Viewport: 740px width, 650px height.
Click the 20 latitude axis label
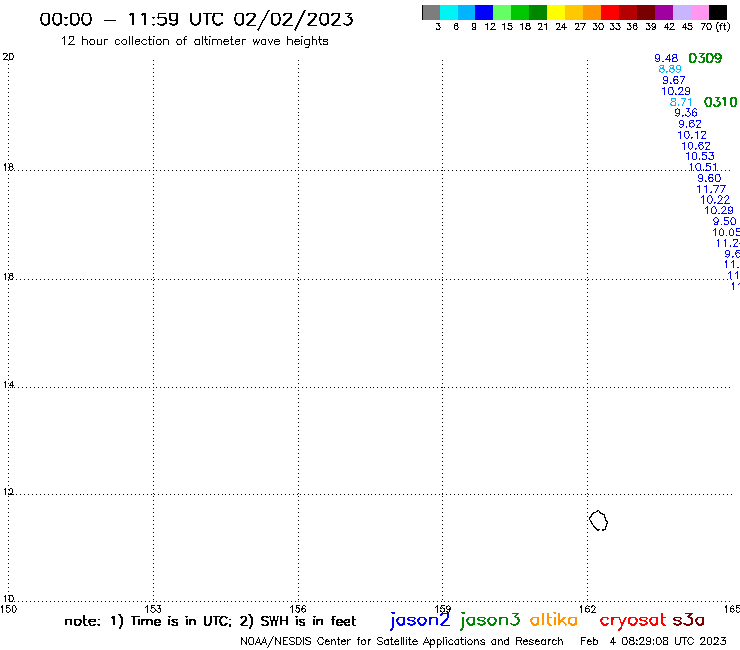[8, 57]
